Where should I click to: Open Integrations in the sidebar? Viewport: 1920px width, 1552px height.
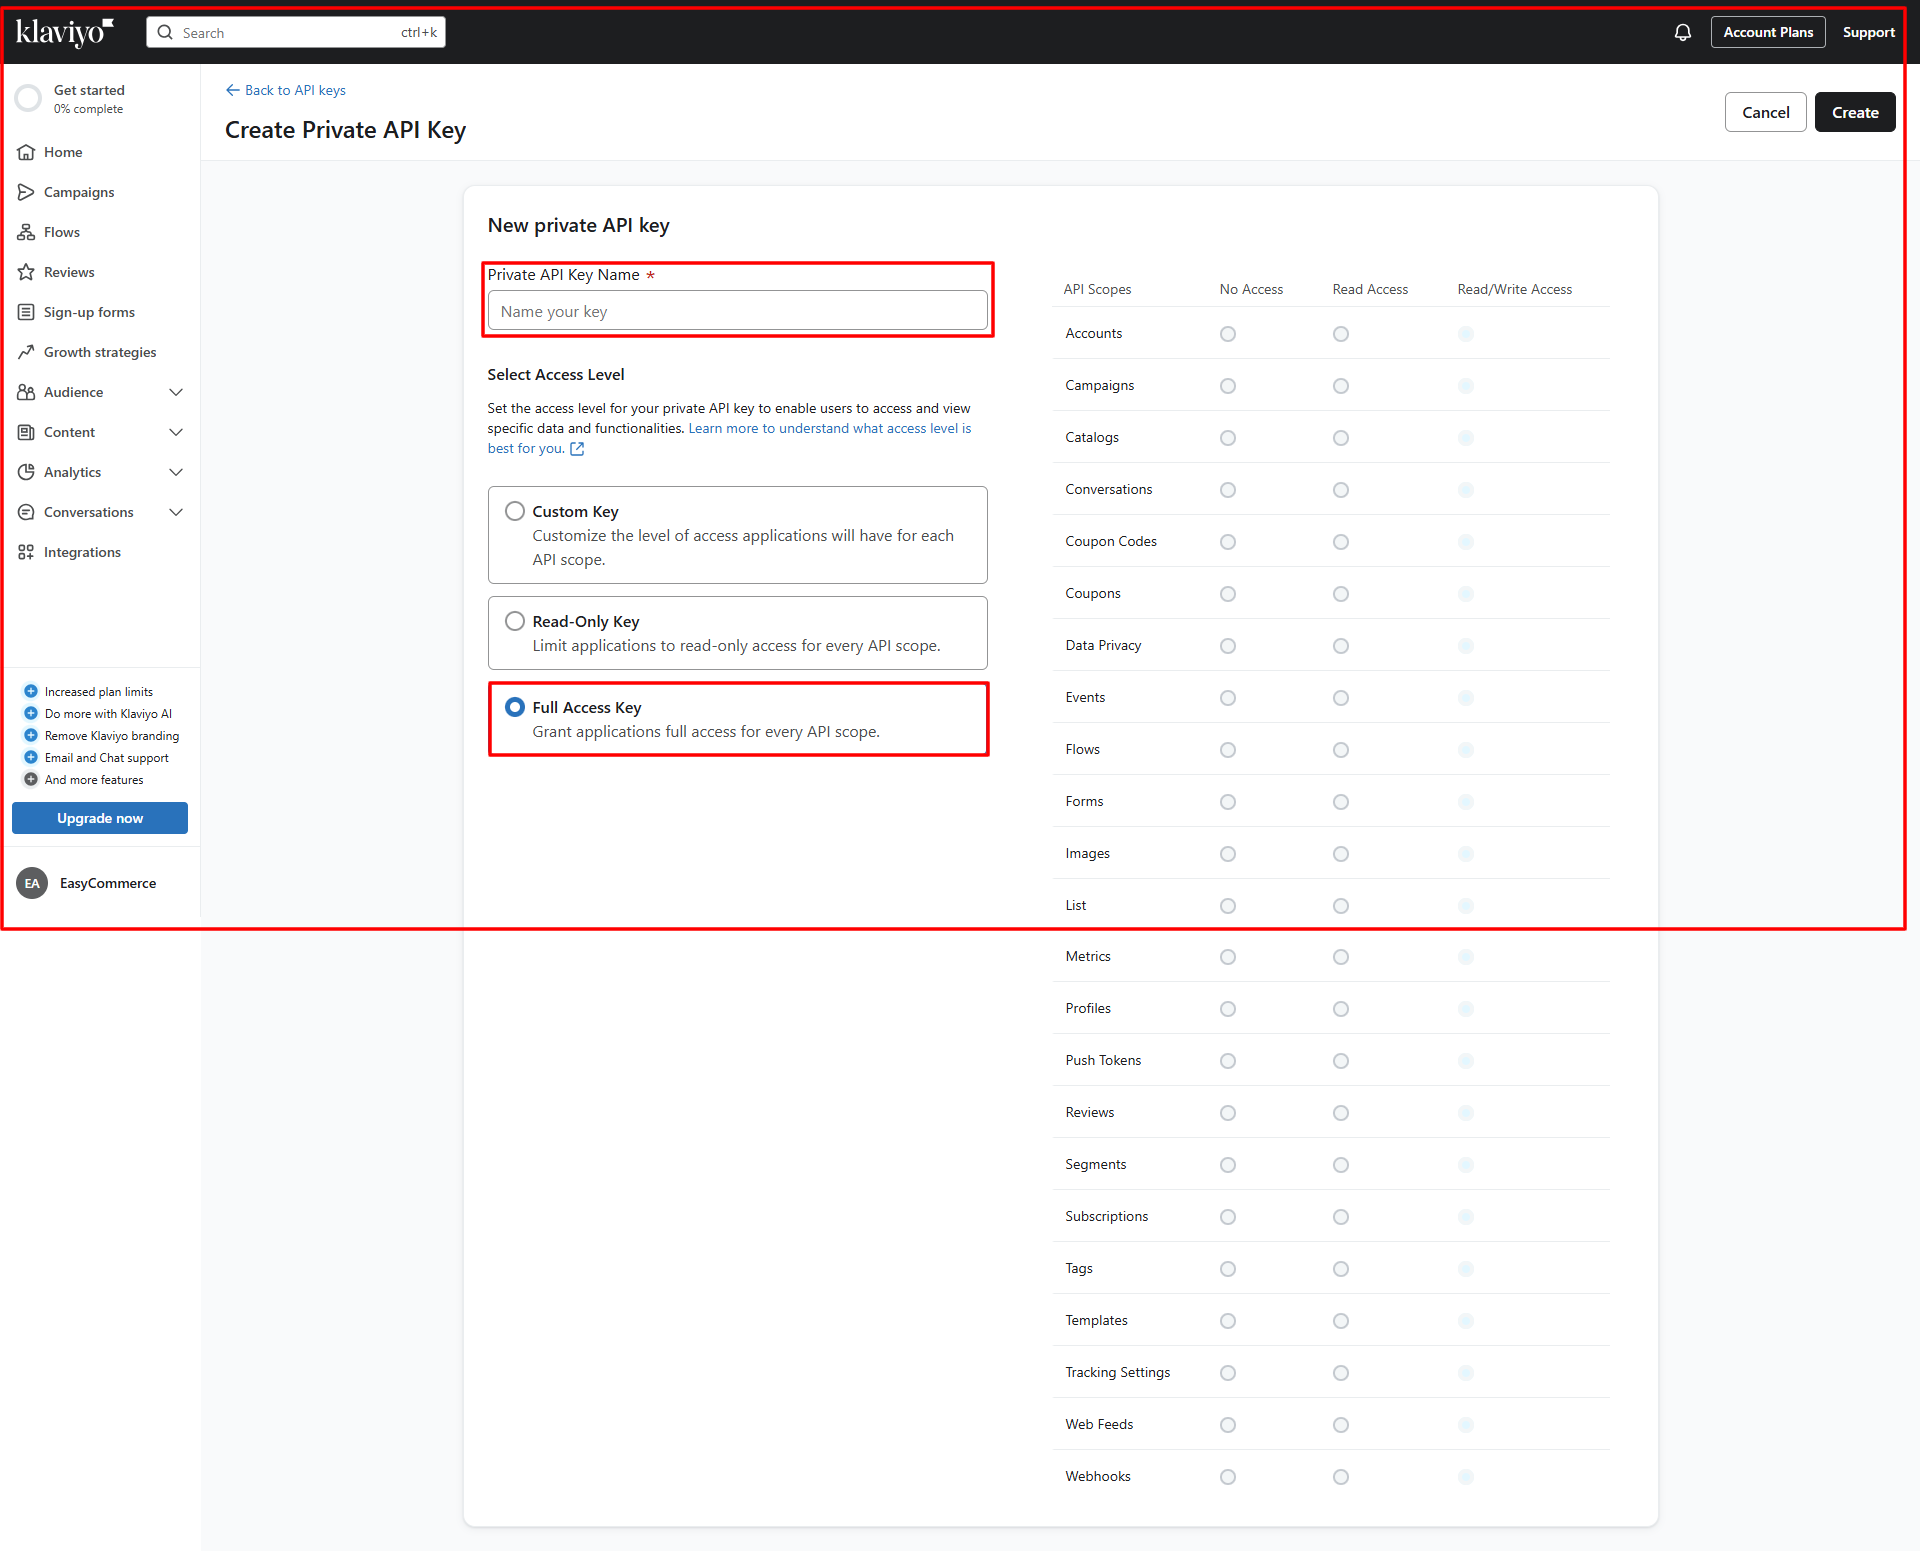tap(82, 552)
